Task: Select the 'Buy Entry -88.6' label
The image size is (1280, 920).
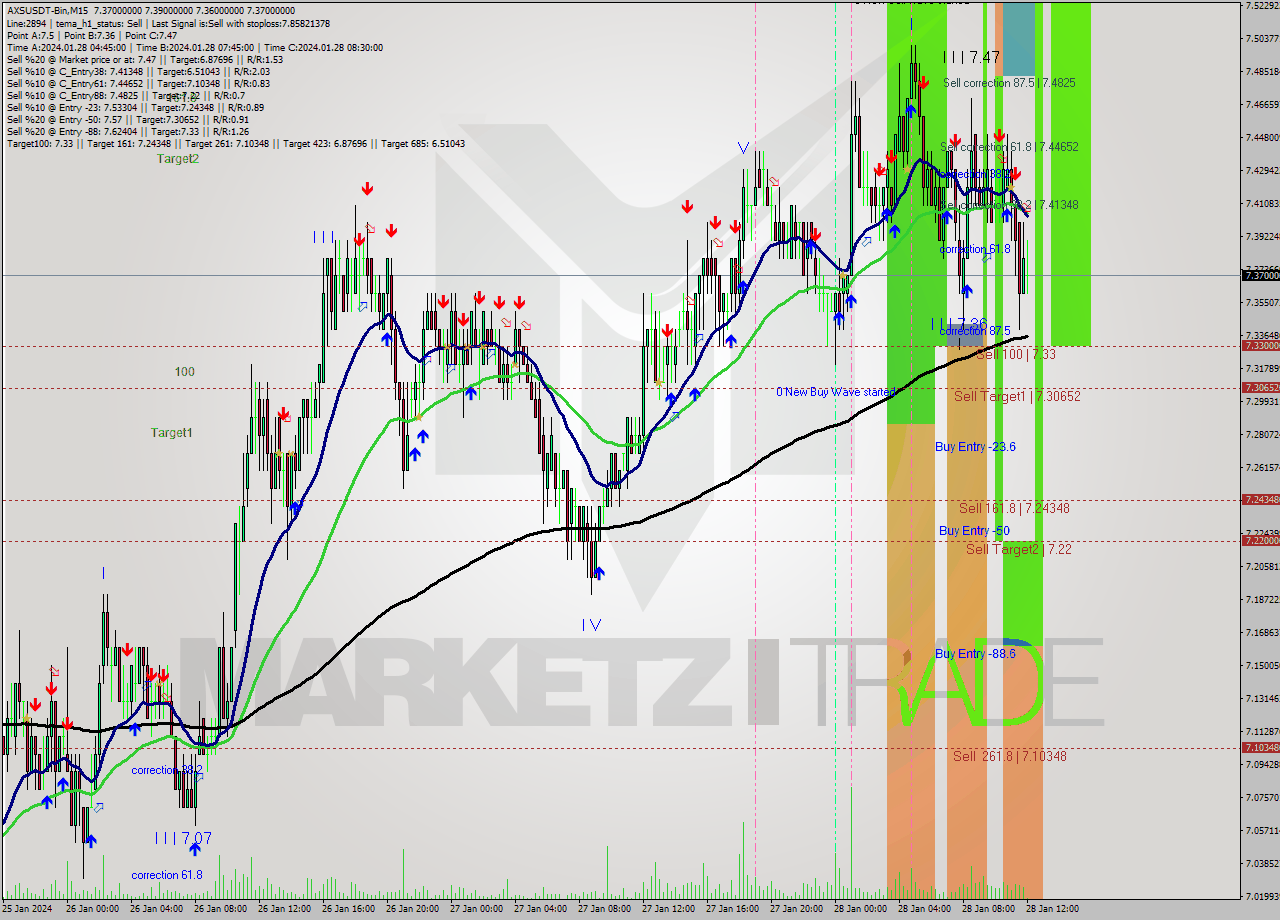Action: pos(975,653)
